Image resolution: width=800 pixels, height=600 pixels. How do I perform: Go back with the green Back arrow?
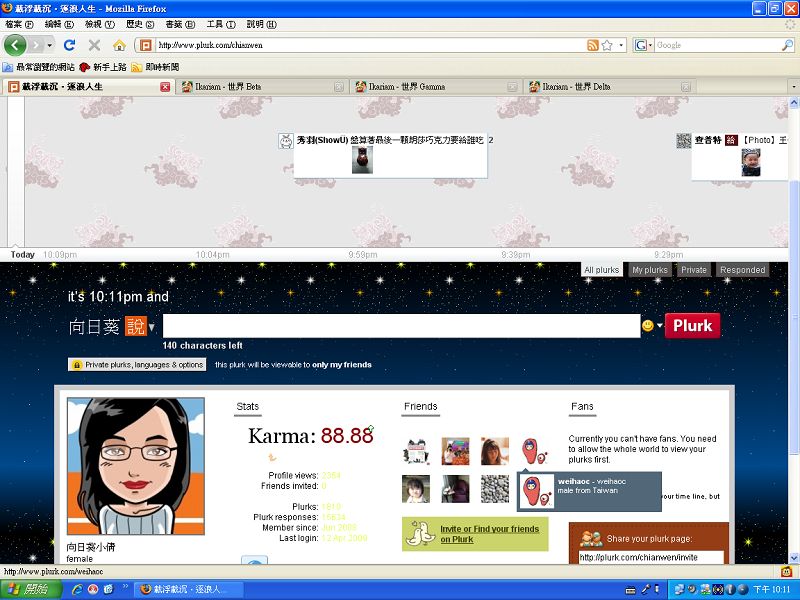(x=15, y=45)
